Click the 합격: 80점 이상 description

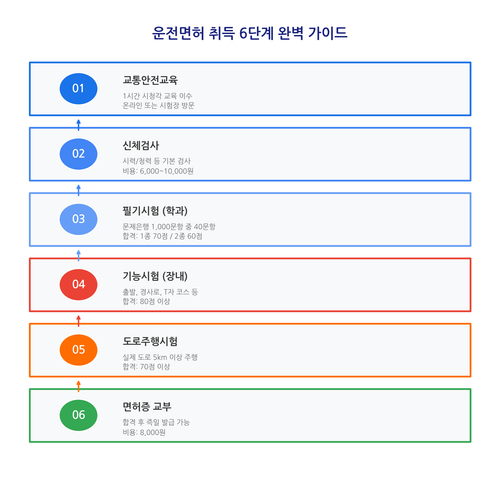(146, 301)
